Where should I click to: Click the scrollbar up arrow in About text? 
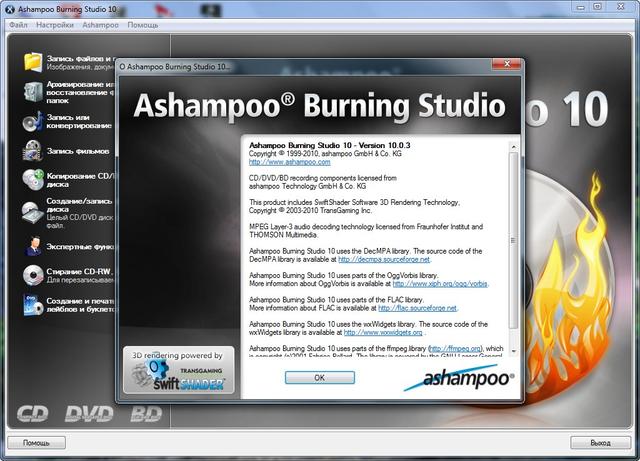[513, 147]
